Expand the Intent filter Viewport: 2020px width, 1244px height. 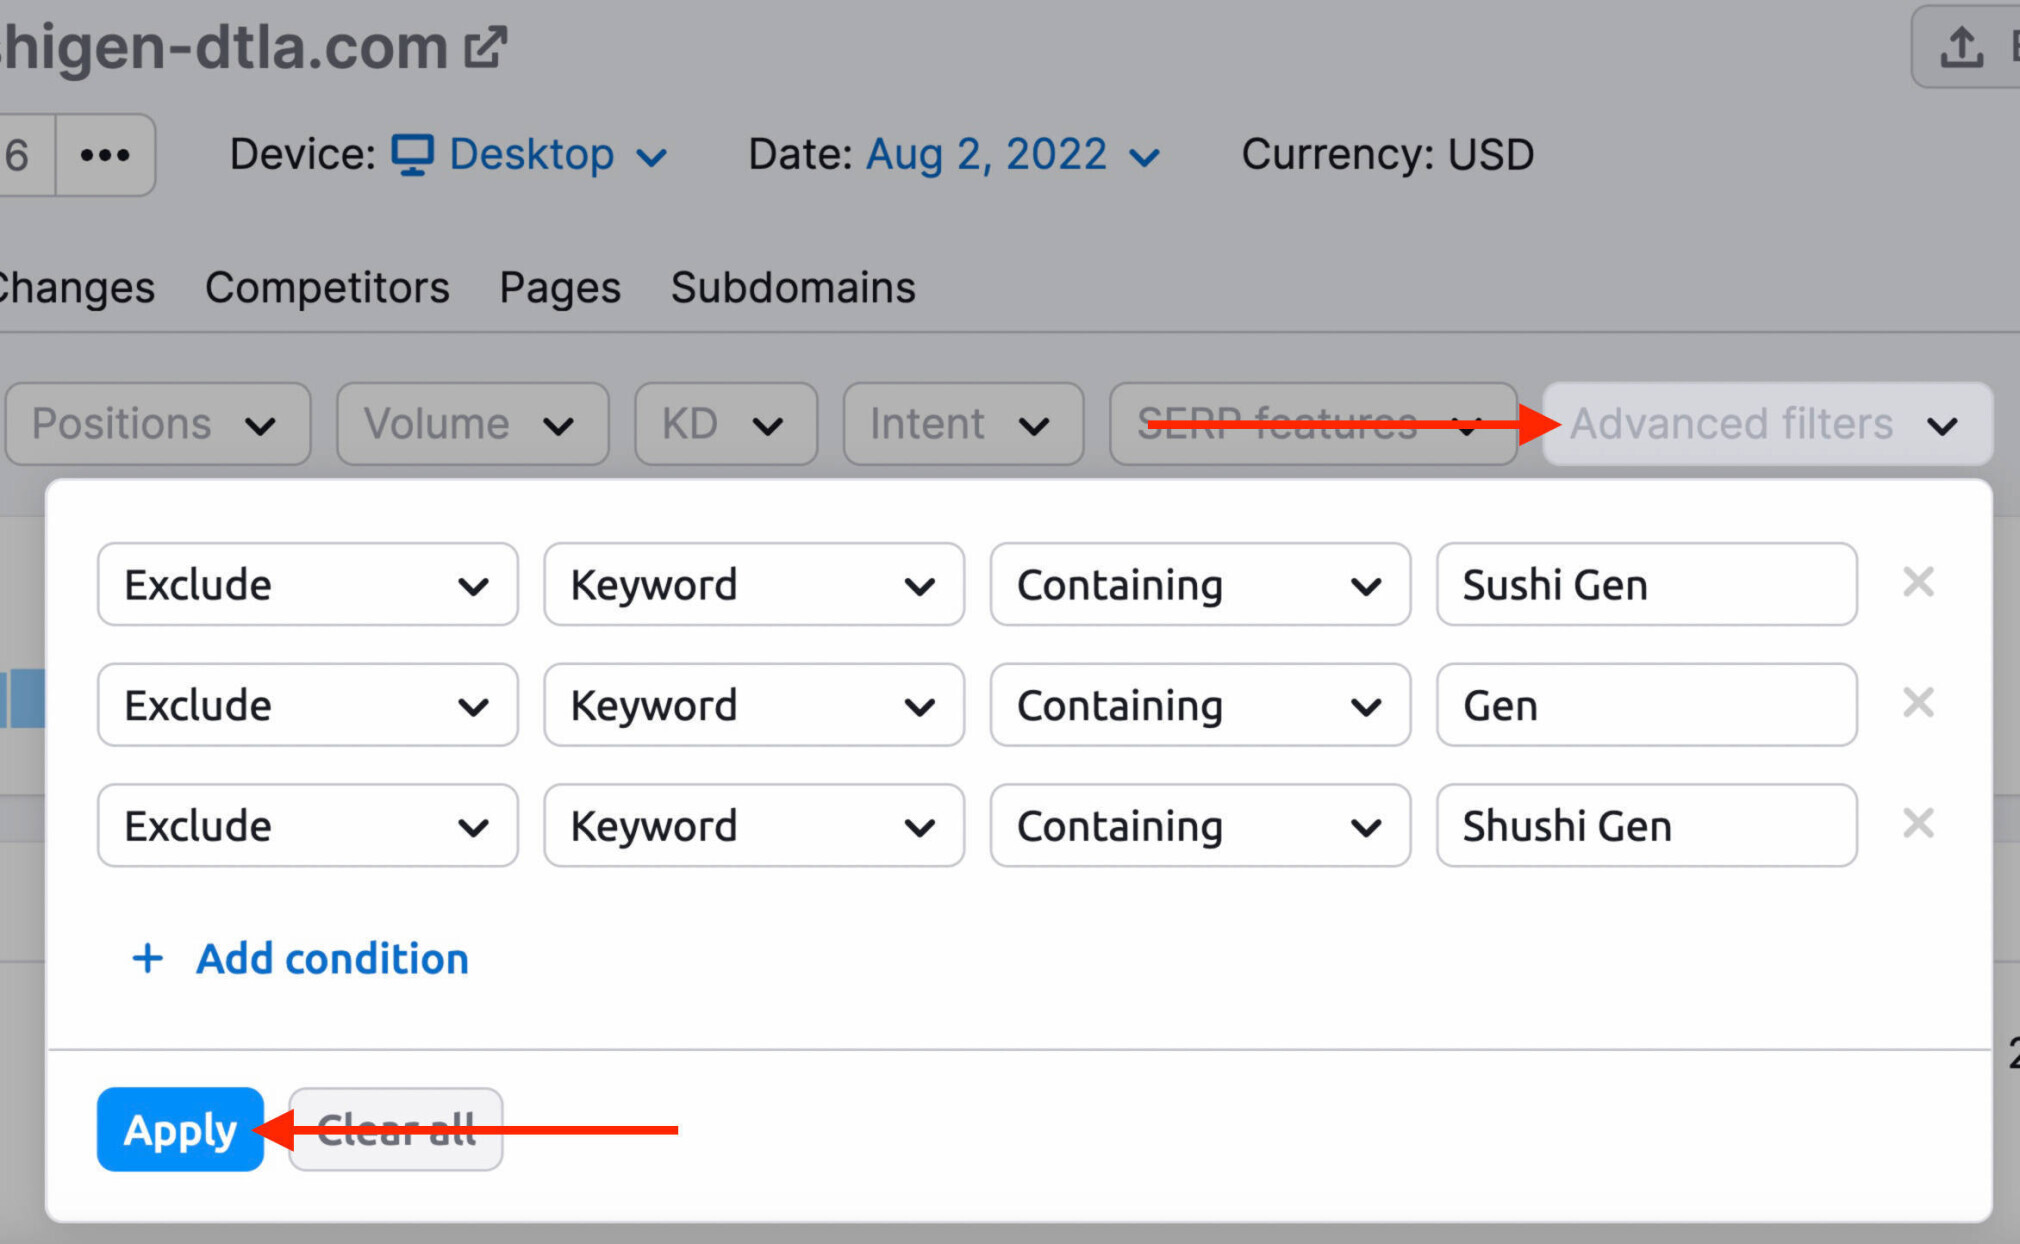click(x=963, y=424)
